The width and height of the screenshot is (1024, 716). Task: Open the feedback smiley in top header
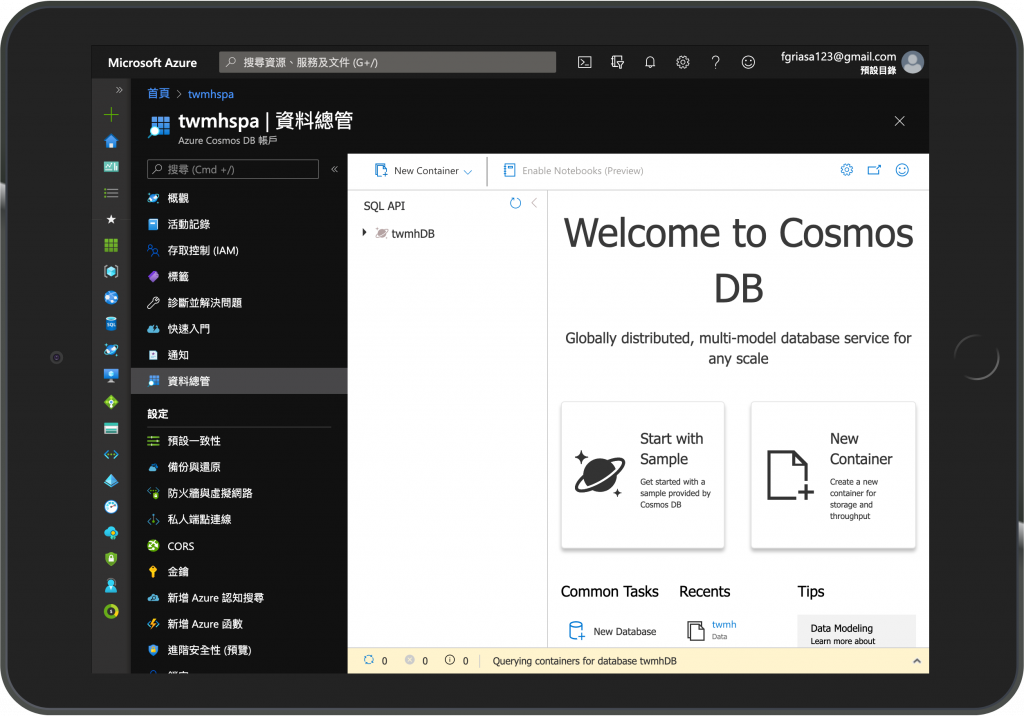point(748,62)
